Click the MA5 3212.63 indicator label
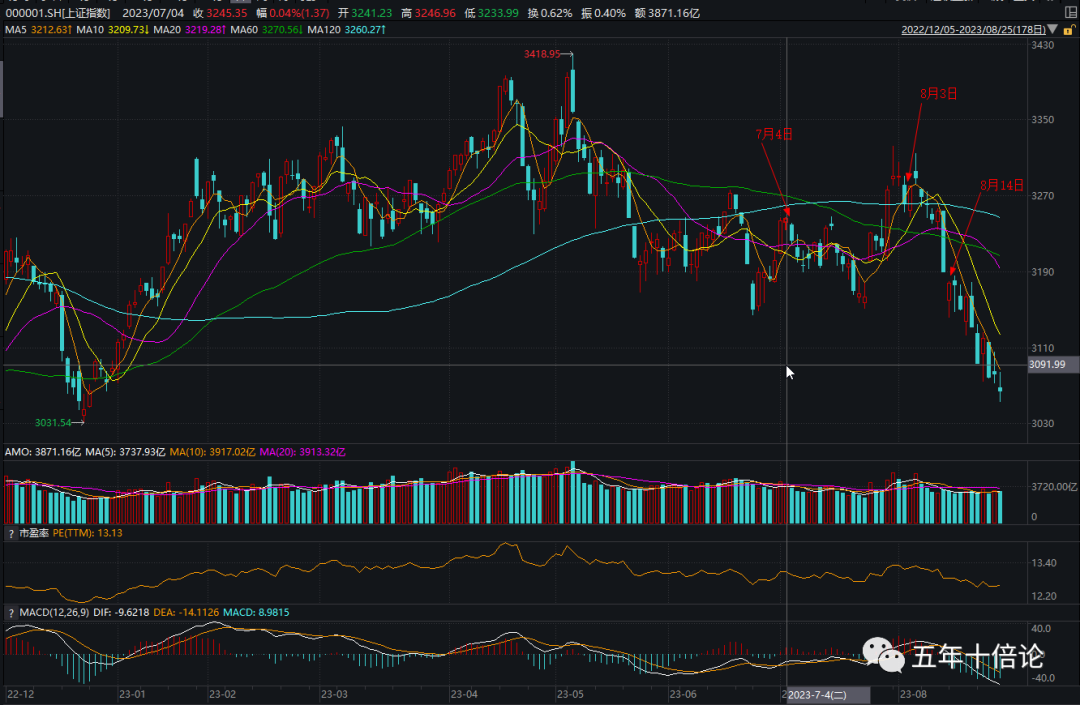 tap(39, 30)
